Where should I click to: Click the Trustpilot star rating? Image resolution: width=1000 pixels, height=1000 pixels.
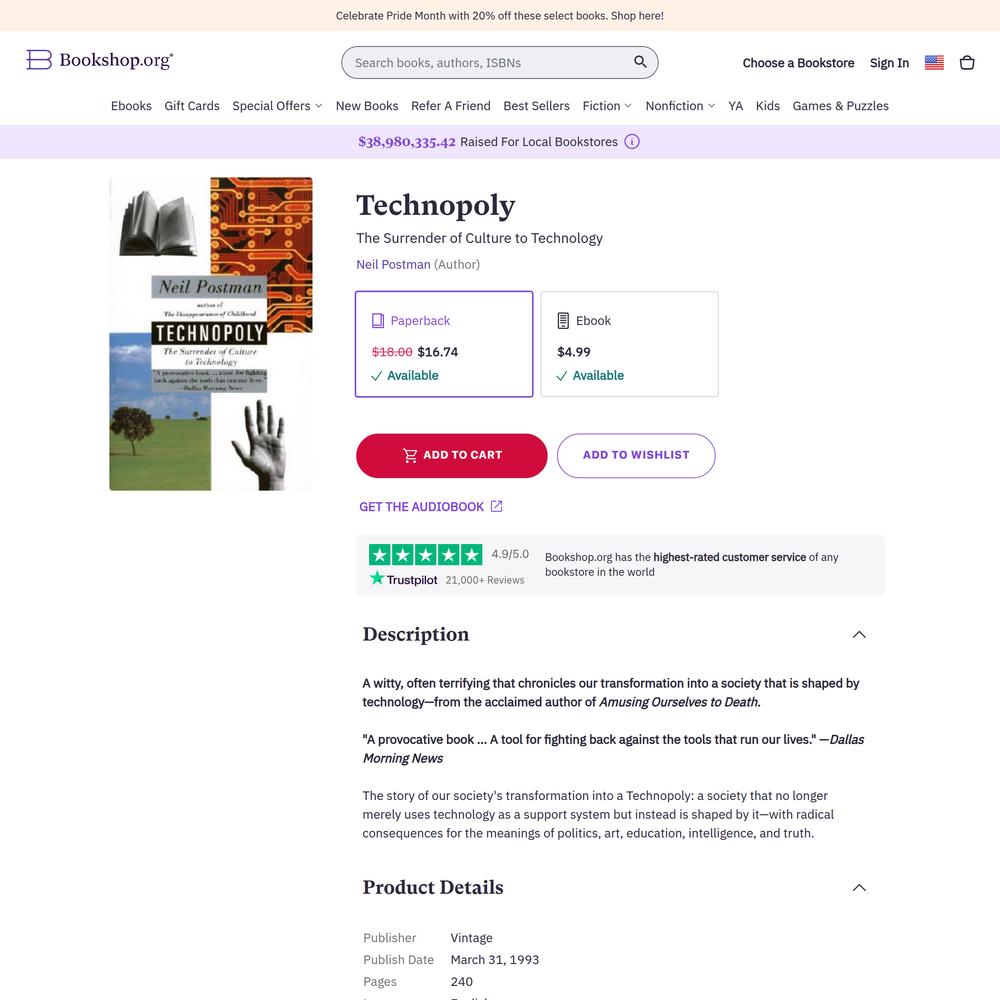coord(425,555)
